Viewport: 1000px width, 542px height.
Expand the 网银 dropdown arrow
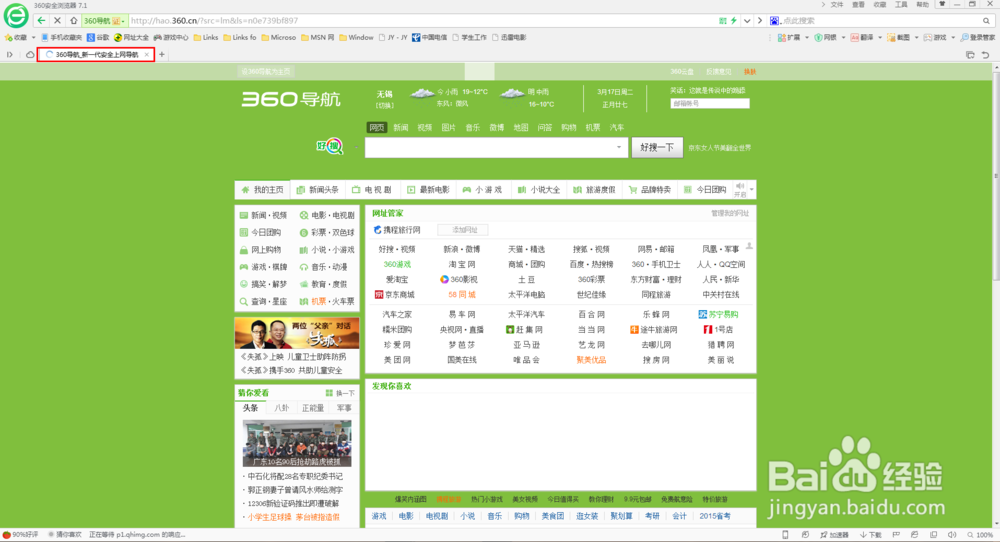click(x=843, y=38)
